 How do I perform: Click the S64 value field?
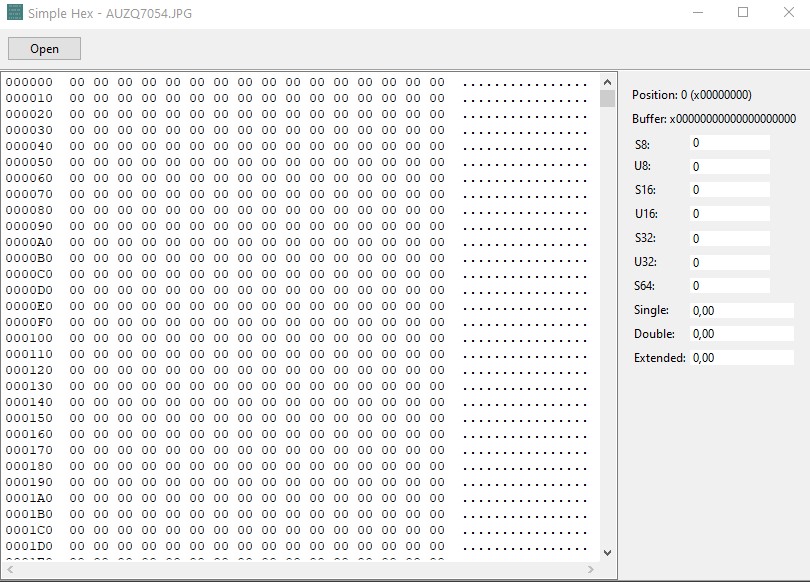[730, 286]
